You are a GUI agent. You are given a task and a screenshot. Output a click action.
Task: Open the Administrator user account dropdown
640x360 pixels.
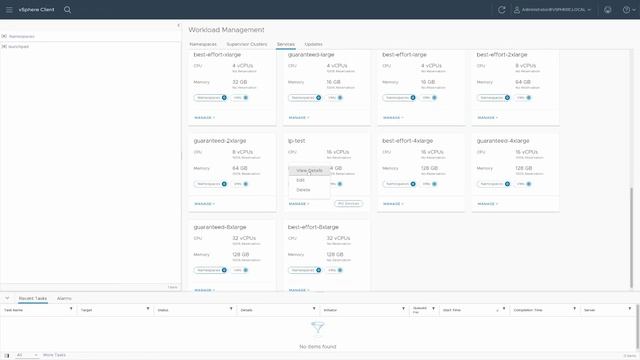[552, 10]
